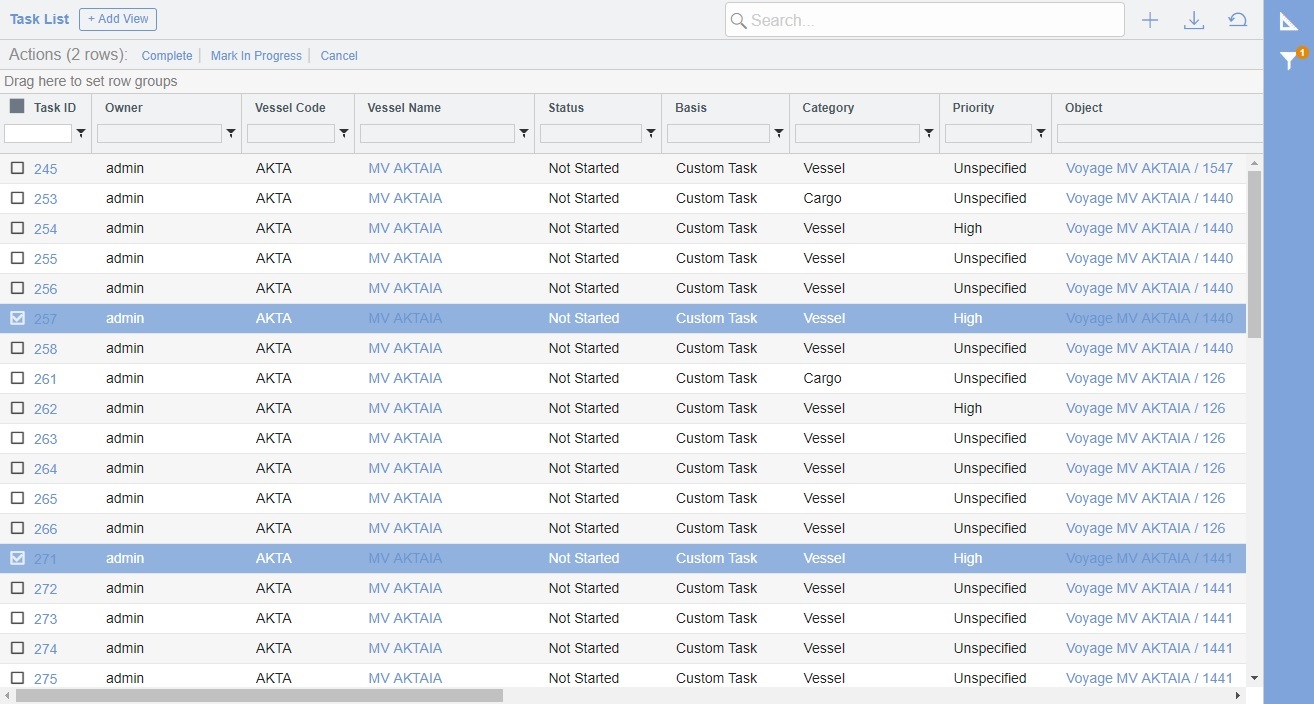Click the Complete action link
This screenshot has width=1314, height=704.
point(166,55)
